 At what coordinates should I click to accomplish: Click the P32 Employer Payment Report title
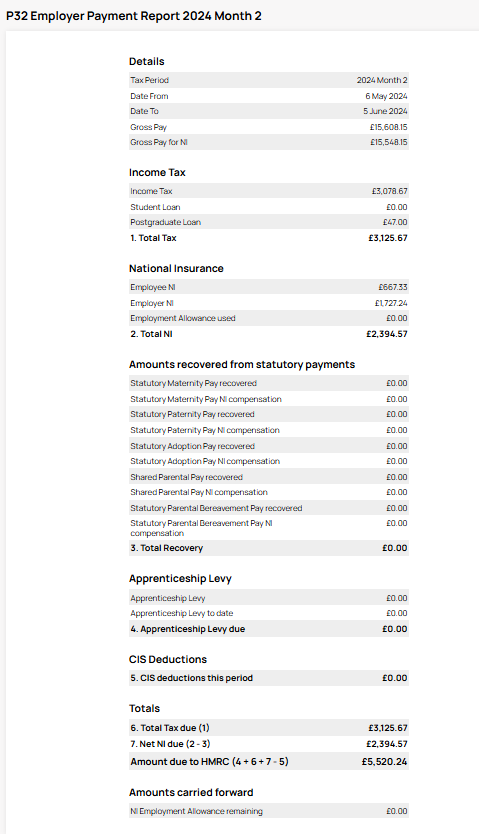click(x=134, y=16)
